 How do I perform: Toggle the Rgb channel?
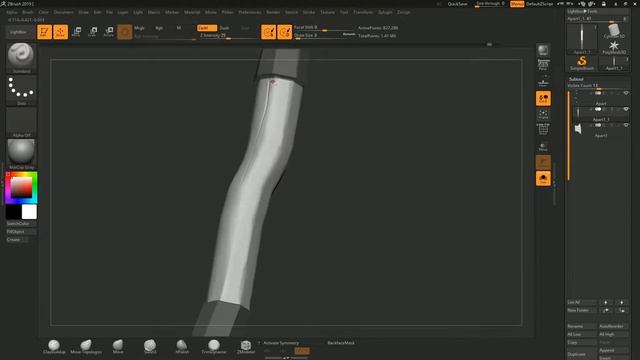coord(159,28)
